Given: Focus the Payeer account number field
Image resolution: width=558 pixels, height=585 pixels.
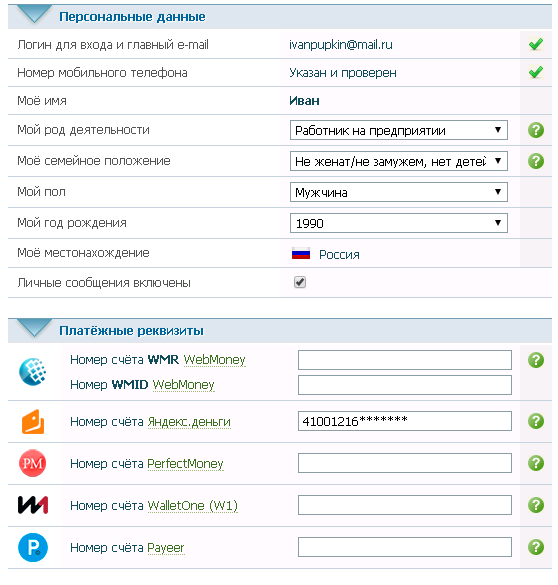Looking at the screenshot, I should 405,547.
